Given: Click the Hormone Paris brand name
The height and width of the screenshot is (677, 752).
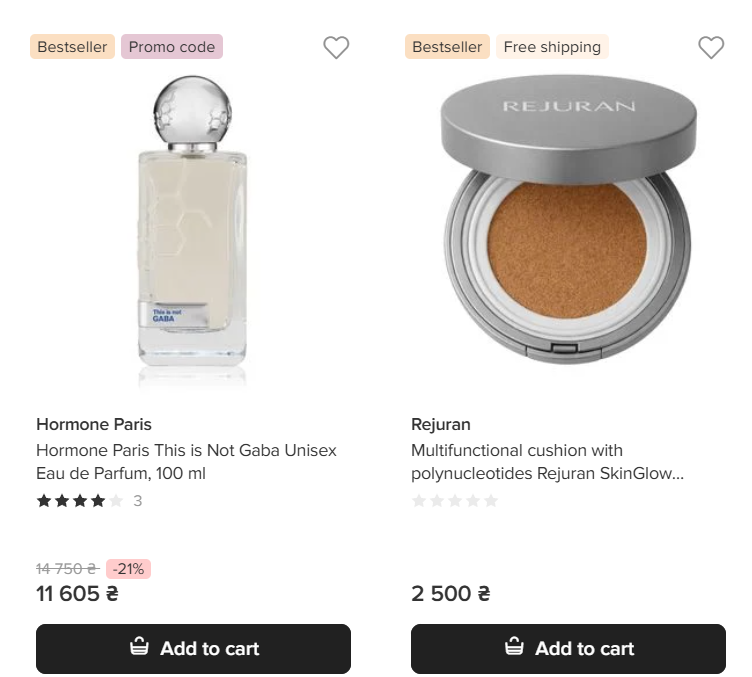Looking at the screenshot, I should point(94,424).
